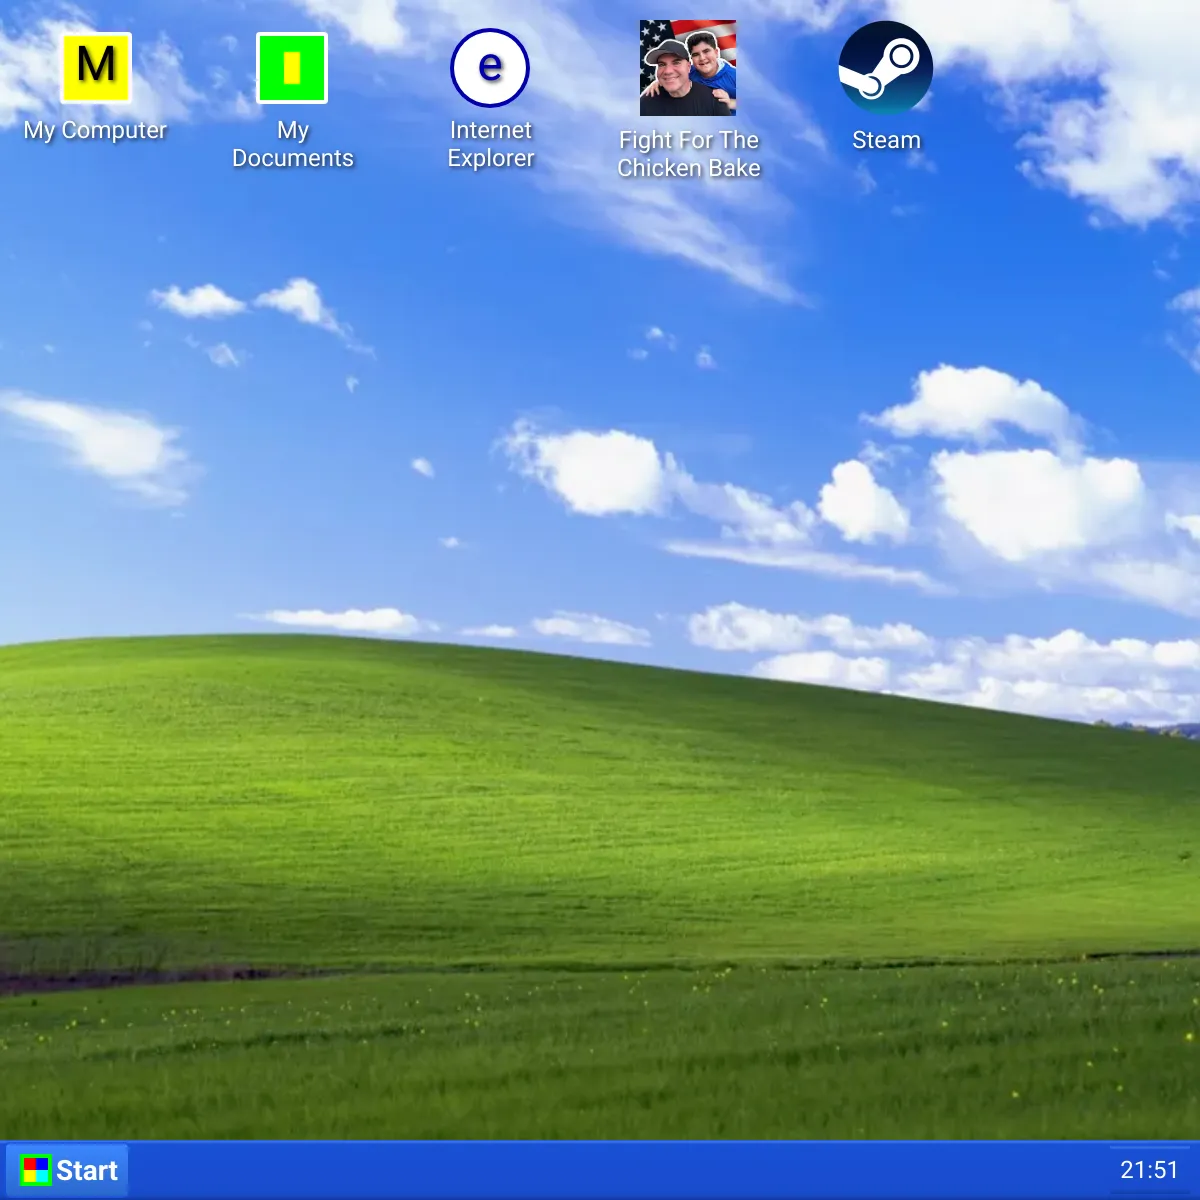The image size is (1200, 1200).
Task: Open the My Computer yellow M icon
Action: pos(96,68)
